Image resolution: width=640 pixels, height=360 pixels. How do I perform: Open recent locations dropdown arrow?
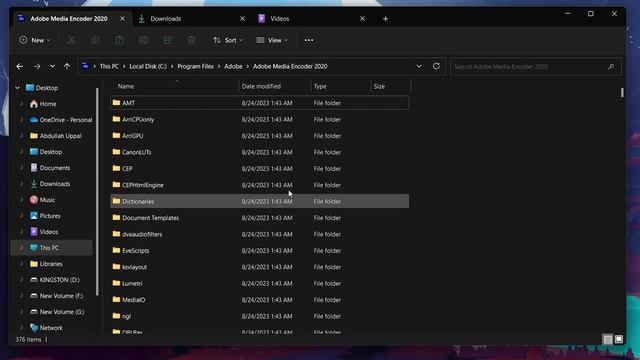coord(52,66)
